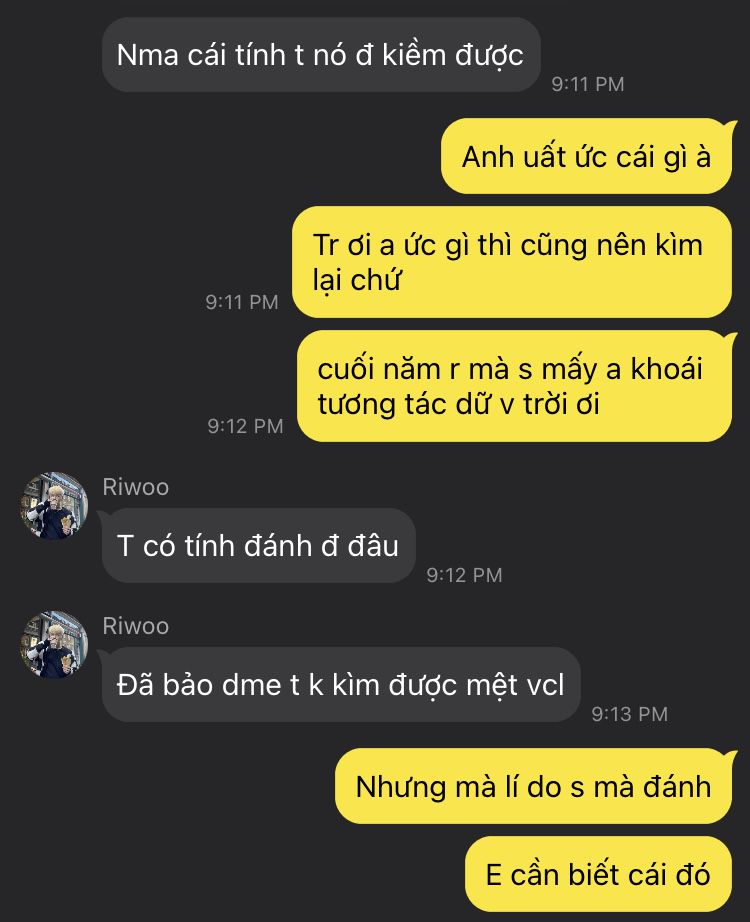Tap the message 'Tr ơi a ức gì thì cũng nên kìm lại chứ'
The height and width of the screenshot is (922, 750).
click(512, 262)
